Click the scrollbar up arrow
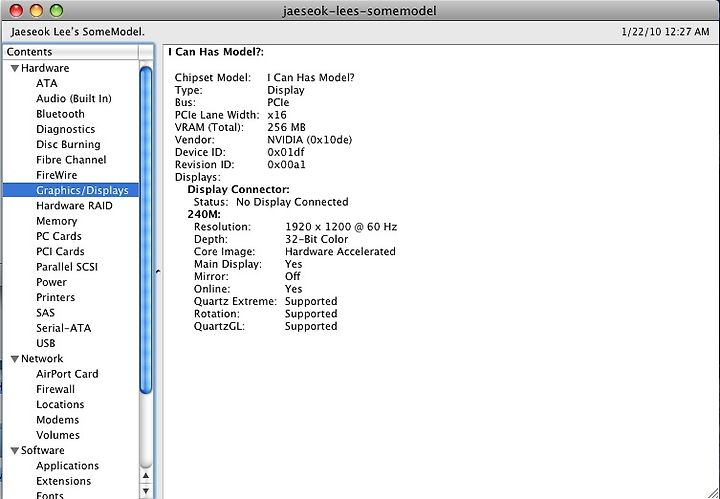Viewport: 720px width, 499px height. point(146,476)
